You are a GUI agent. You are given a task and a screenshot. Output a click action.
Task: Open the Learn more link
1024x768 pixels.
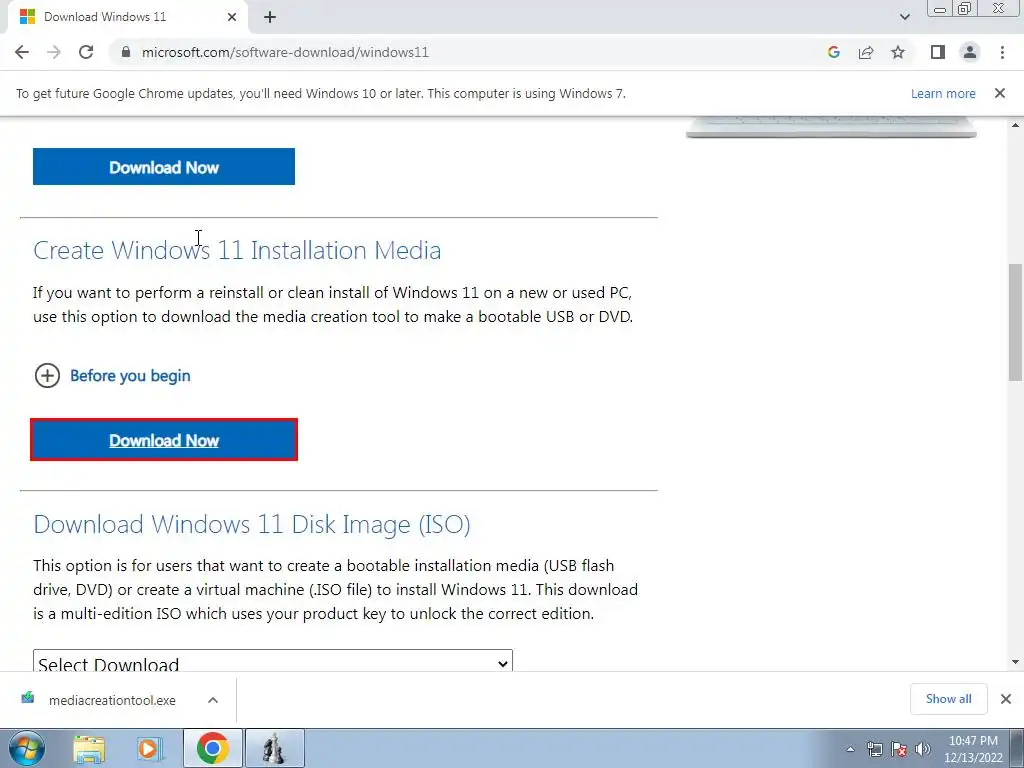943,93
